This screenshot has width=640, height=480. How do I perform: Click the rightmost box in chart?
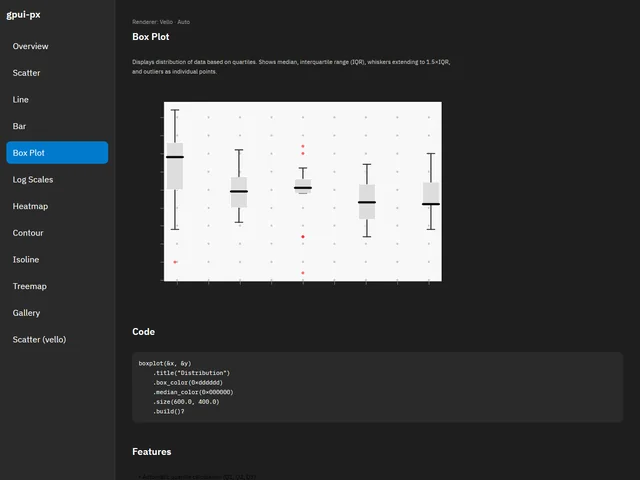pos(431,193)
